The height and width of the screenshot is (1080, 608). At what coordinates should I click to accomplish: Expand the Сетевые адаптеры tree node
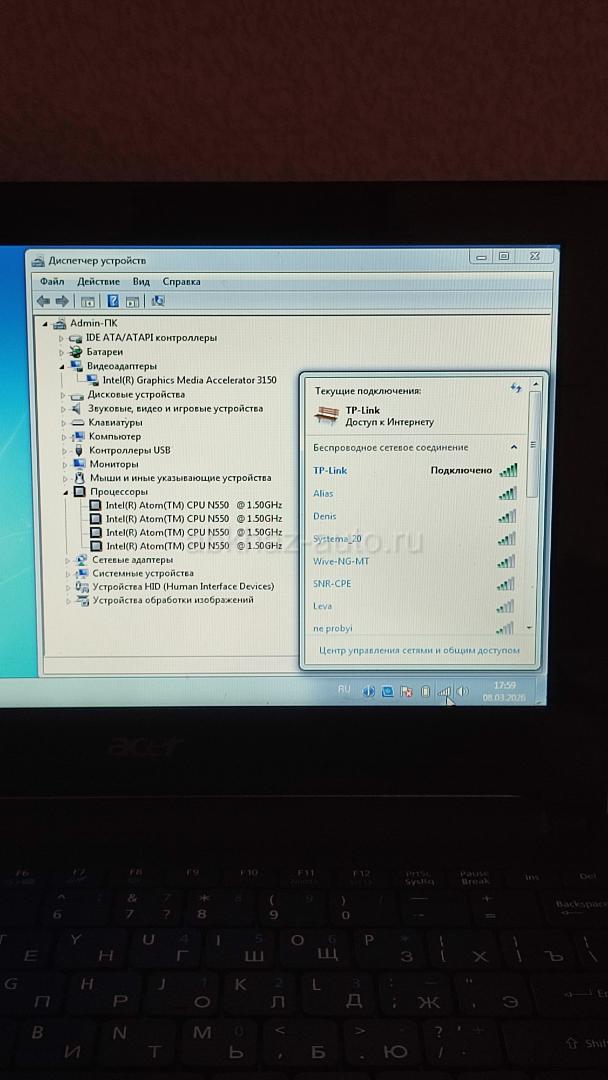[68, 561]
